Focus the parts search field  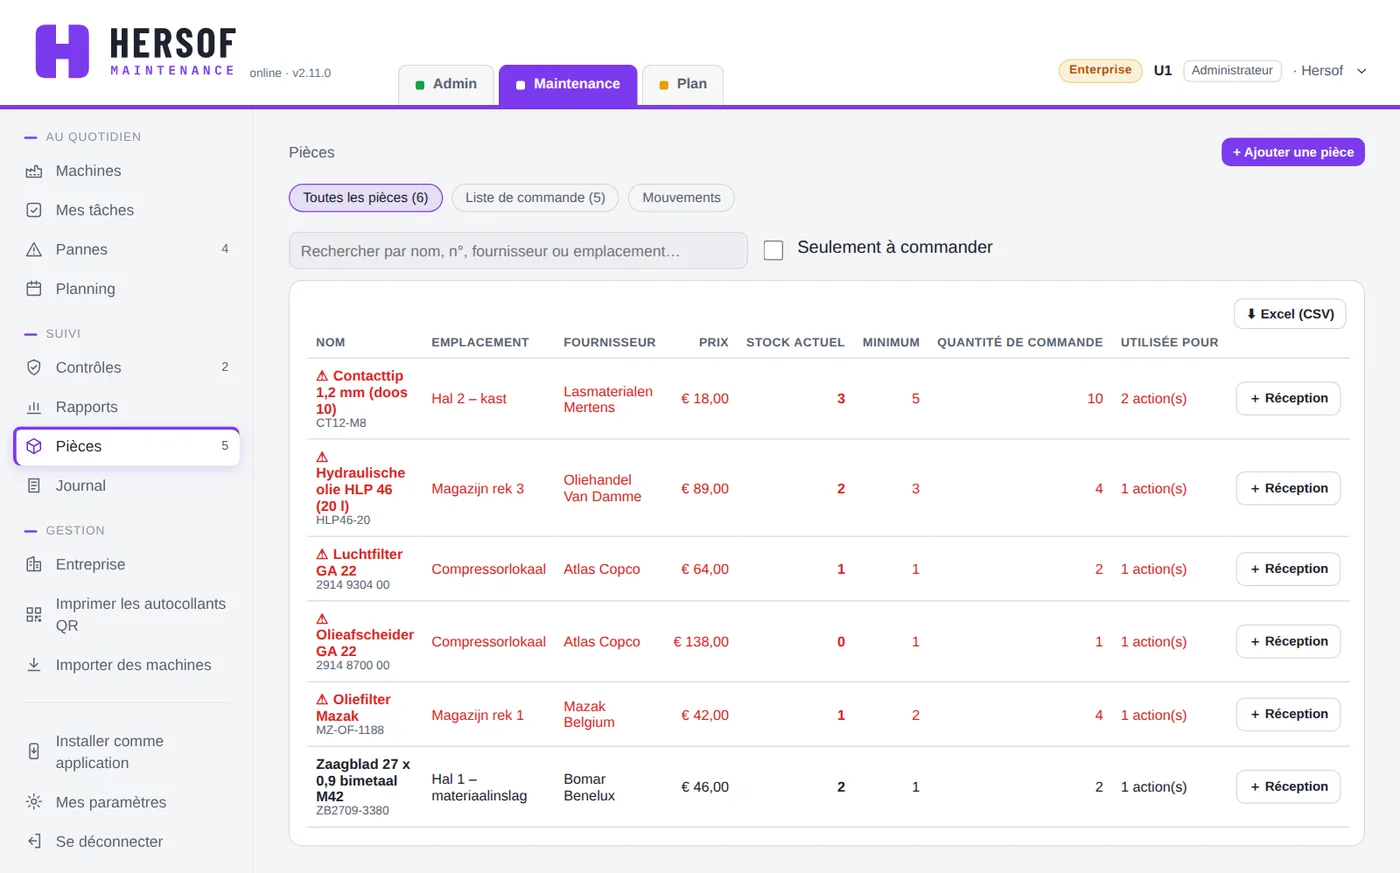(x=518, y=251)
